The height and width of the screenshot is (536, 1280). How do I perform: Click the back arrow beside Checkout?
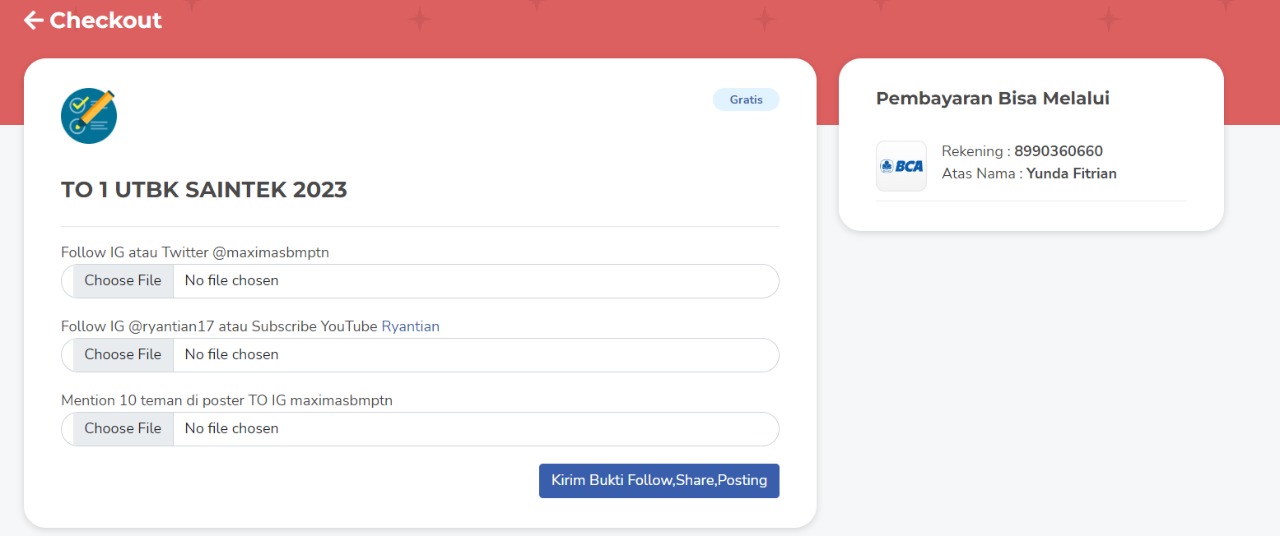click(x=33, y=20)
